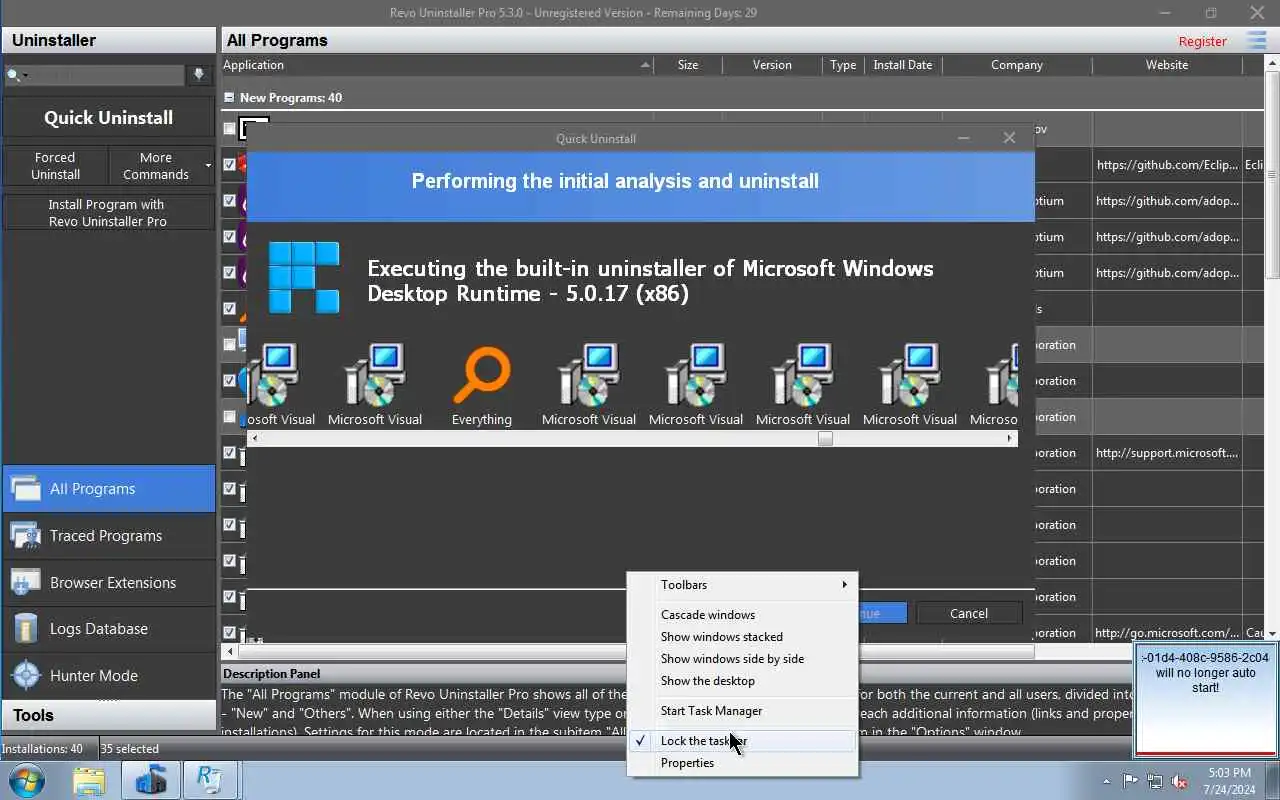
Task: Click inside the Uninstaller search field
Action: (x=108, y=75)
